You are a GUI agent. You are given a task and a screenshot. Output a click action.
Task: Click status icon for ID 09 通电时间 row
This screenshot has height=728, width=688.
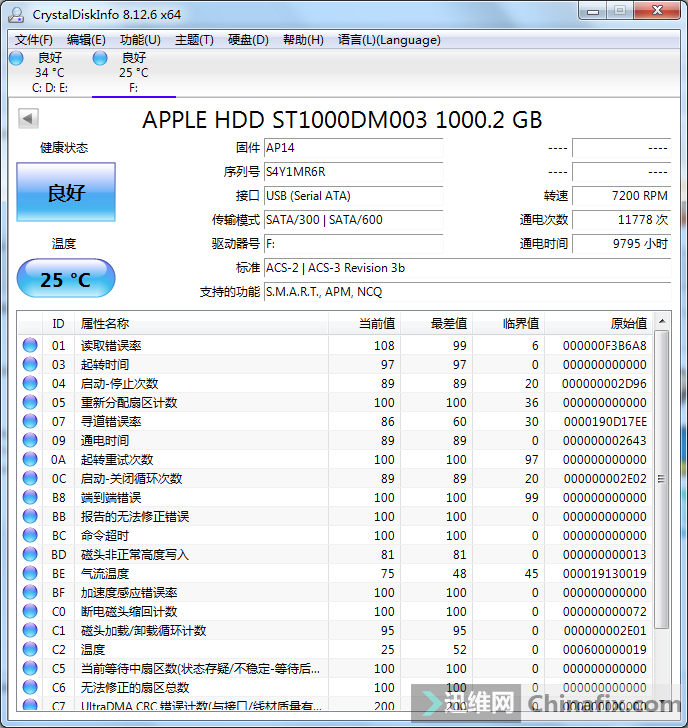click(x=30, y=440)
